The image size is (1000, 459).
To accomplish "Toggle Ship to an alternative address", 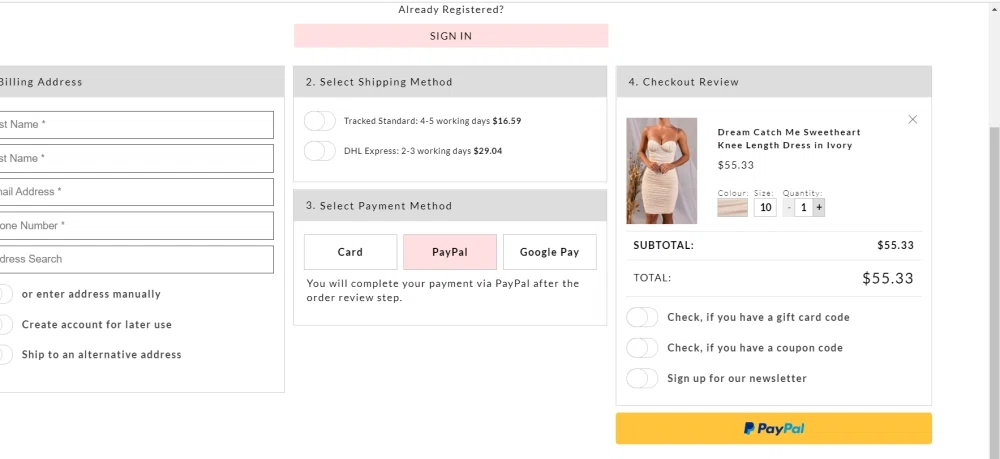I will (6, 355).
